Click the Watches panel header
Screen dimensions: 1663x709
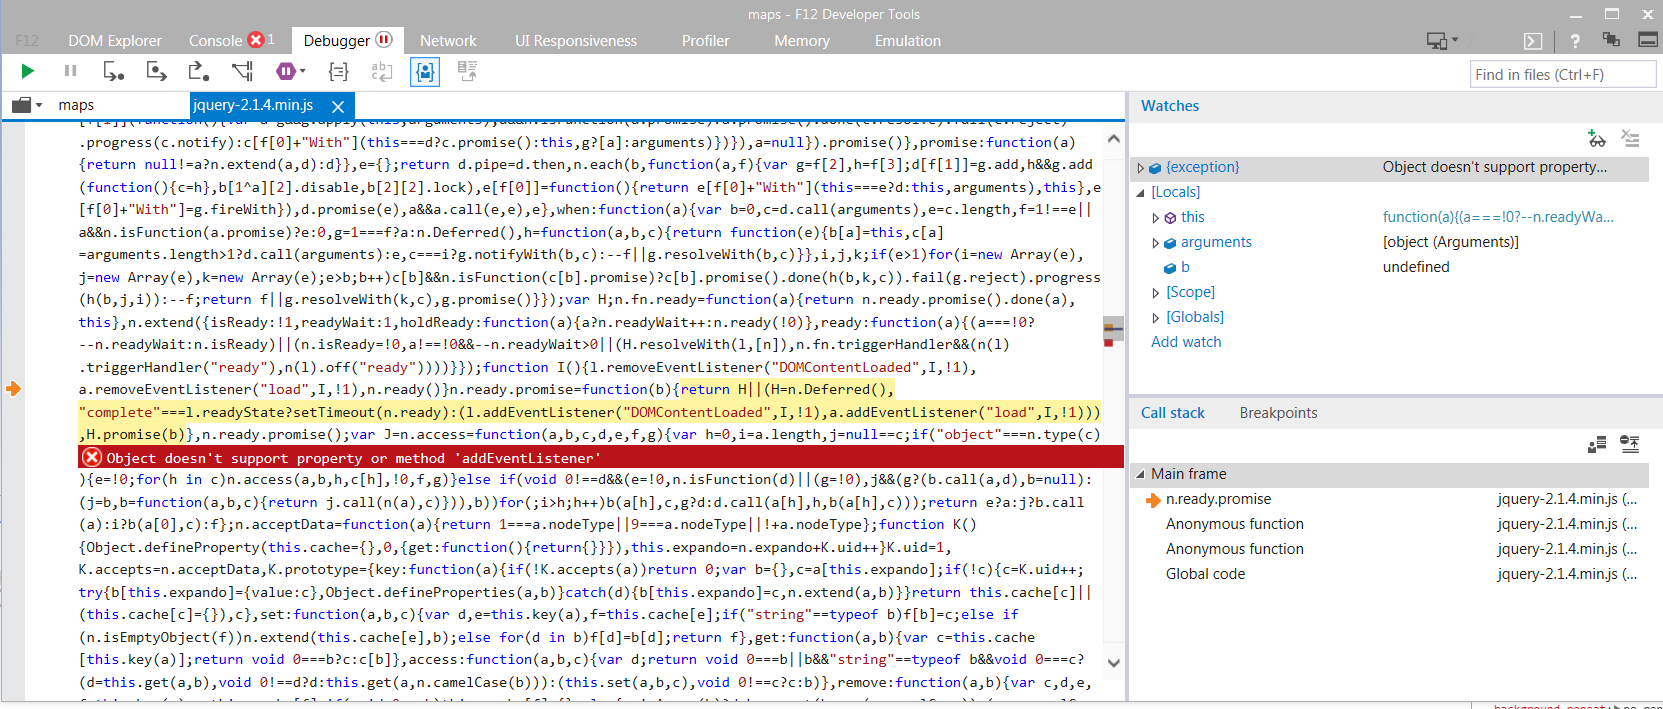pyautogui.click(x=1170, y=106)
